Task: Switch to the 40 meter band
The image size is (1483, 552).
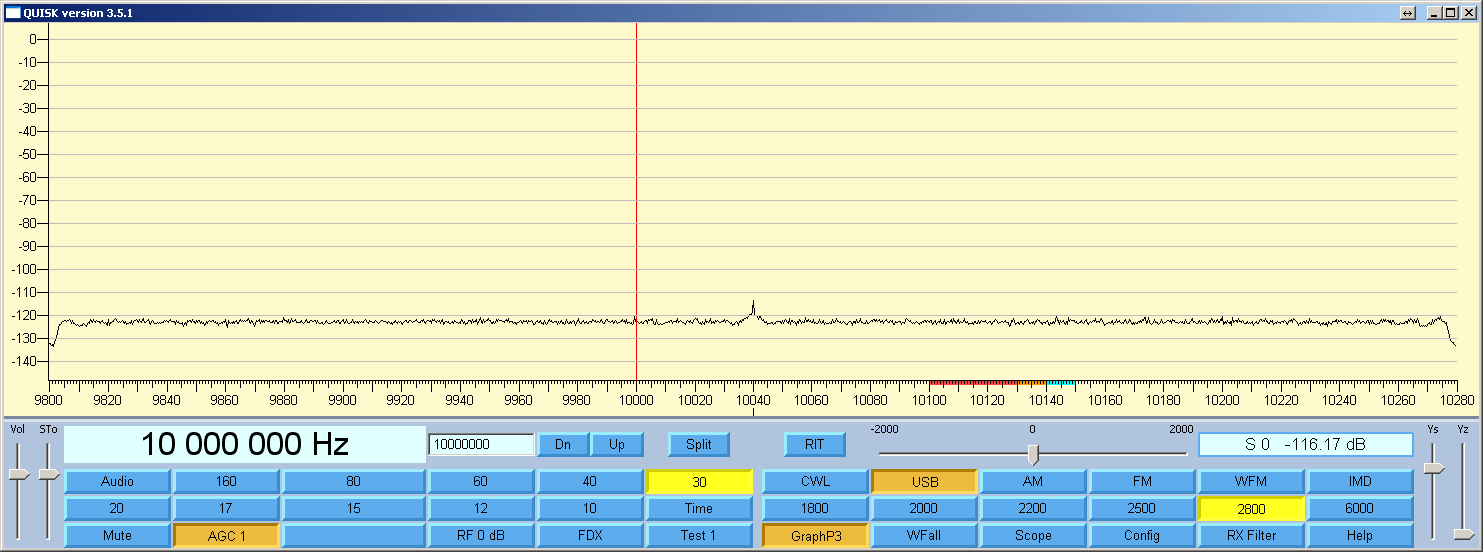Action: (x=590, y=481)
